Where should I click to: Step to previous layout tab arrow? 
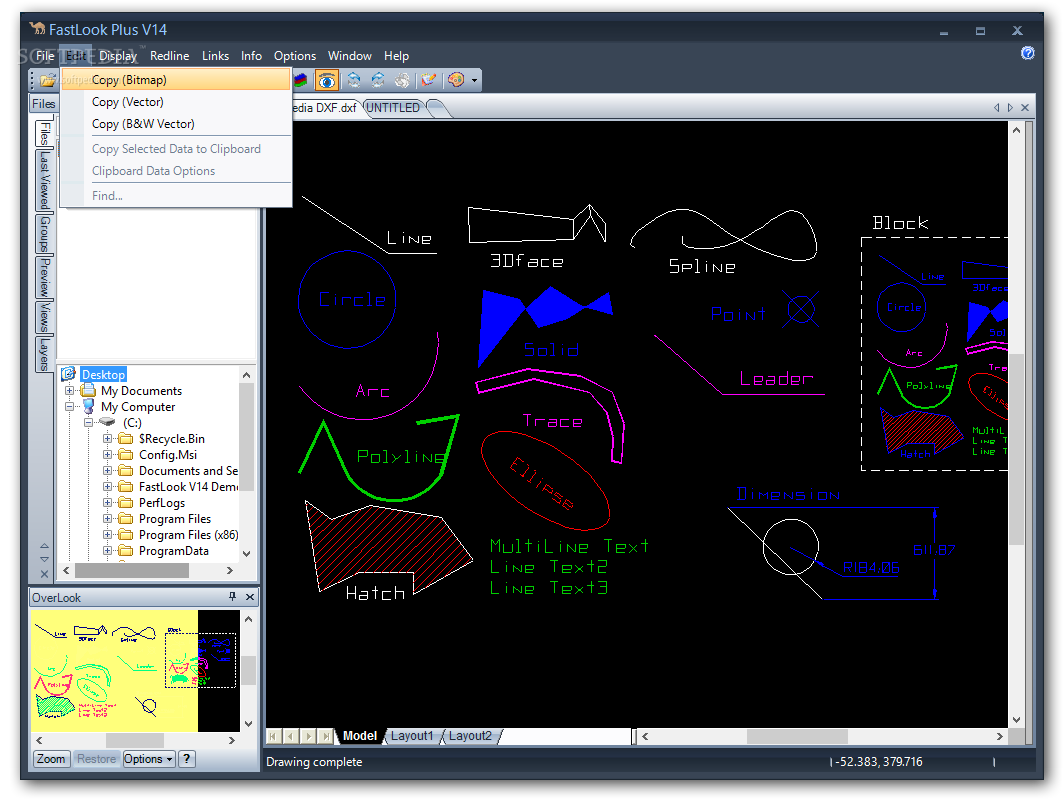coord(291,736)
